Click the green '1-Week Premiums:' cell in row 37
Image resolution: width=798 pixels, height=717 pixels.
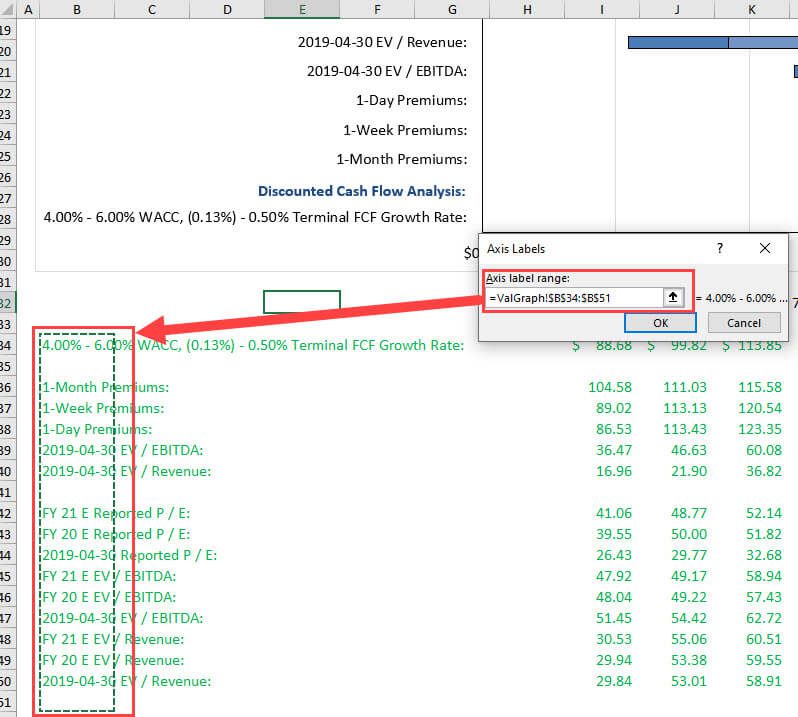tap(103, 408)
